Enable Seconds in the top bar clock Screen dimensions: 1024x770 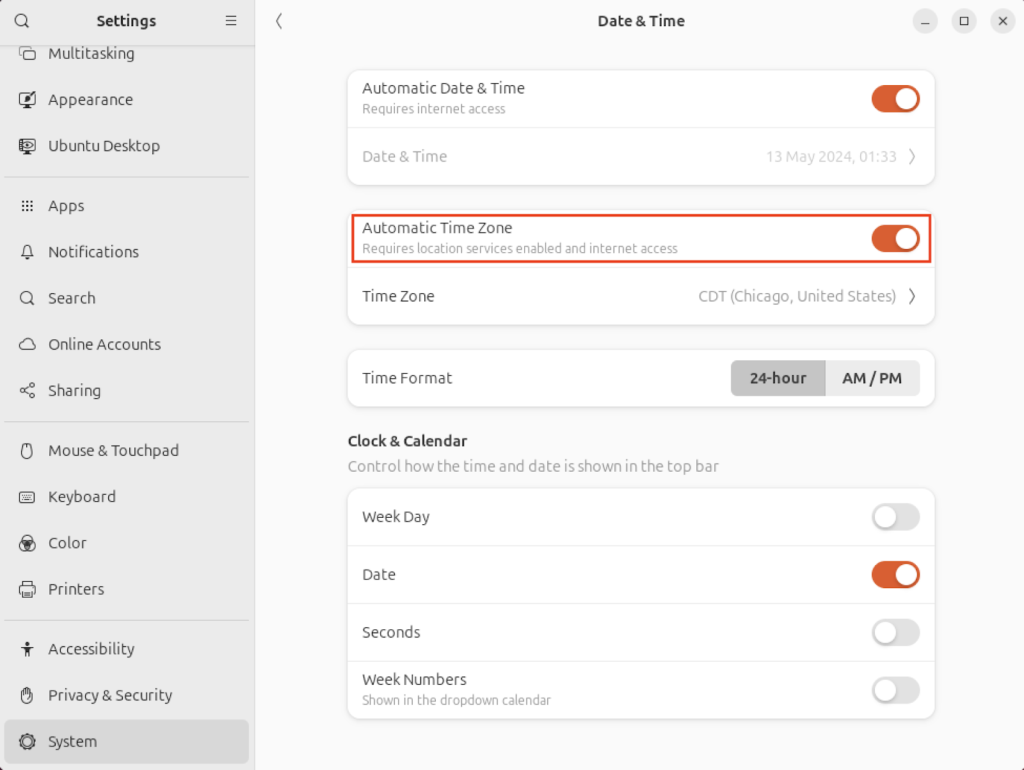click(895, 632)
